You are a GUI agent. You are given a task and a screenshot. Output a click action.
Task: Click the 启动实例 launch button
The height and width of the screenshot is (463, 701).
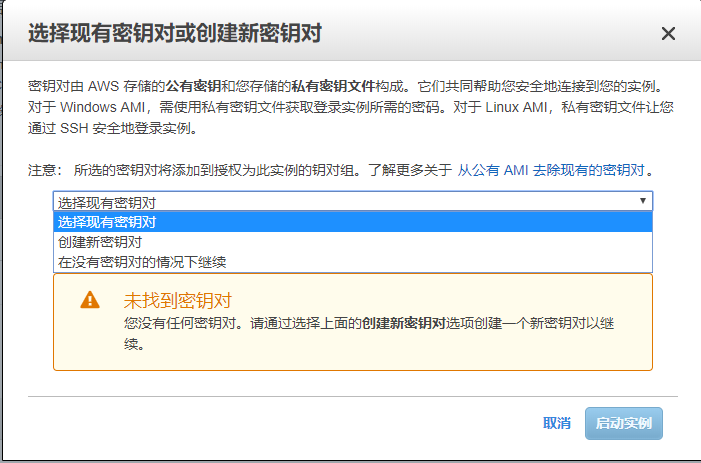[624, 423]
